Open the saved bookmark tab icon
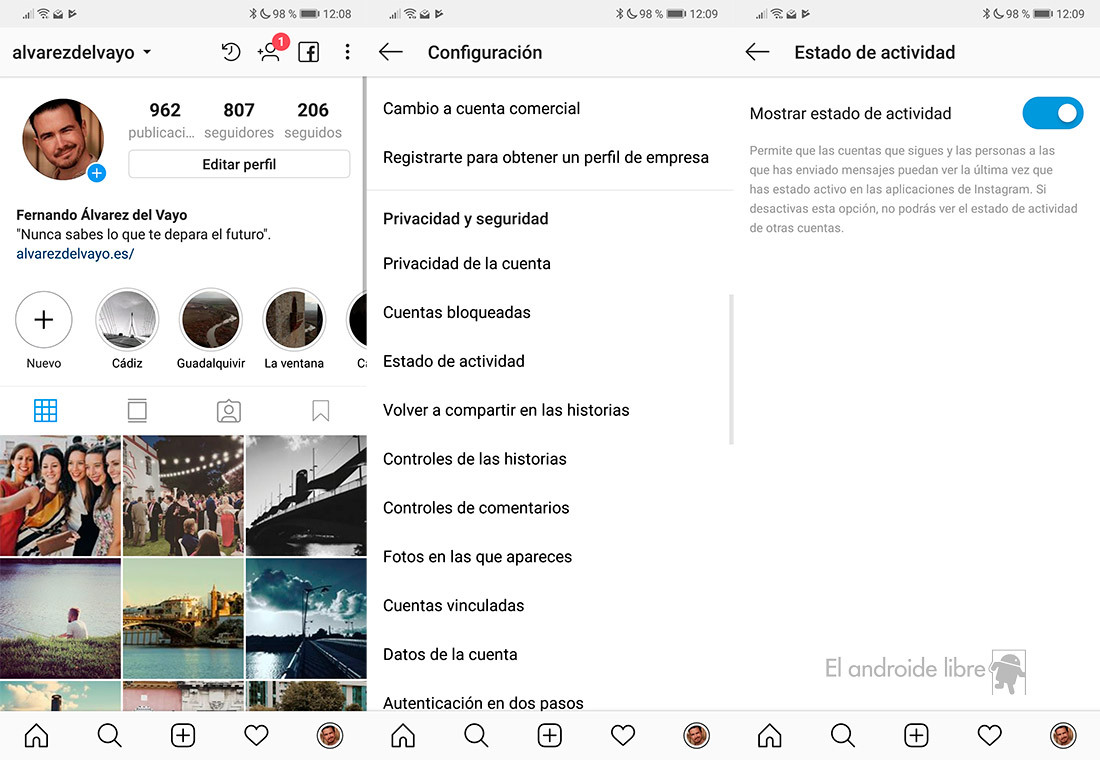The width and height of the screenshot is (1100, 760). [x=320, y=411]
